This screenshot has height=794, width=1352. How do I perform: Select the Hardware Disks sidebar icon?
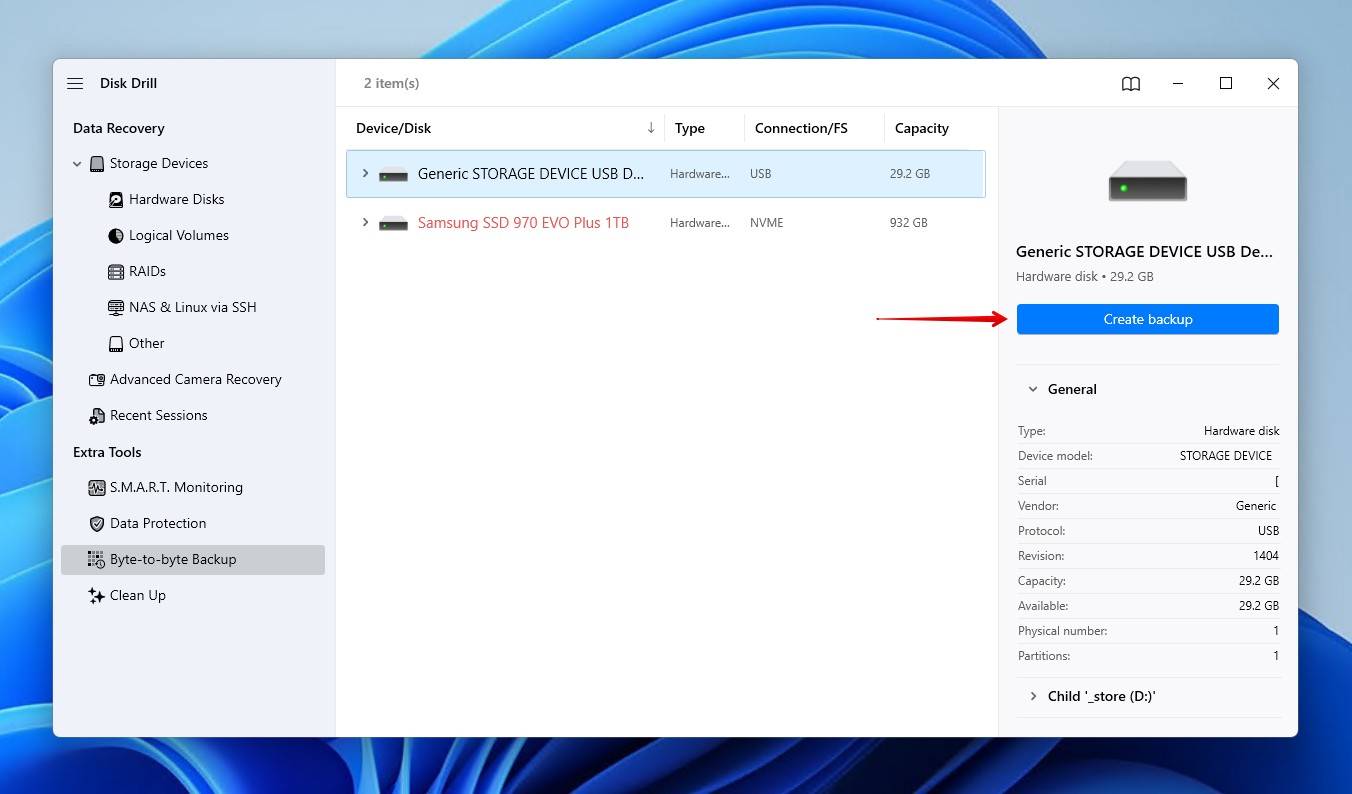tap(115, 199)
